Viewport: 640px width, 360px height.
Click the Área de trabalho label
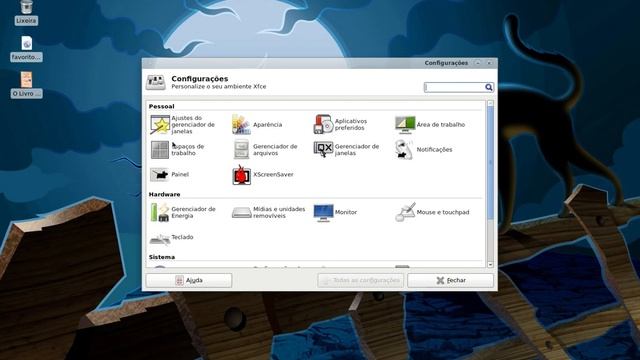(441, 124)
